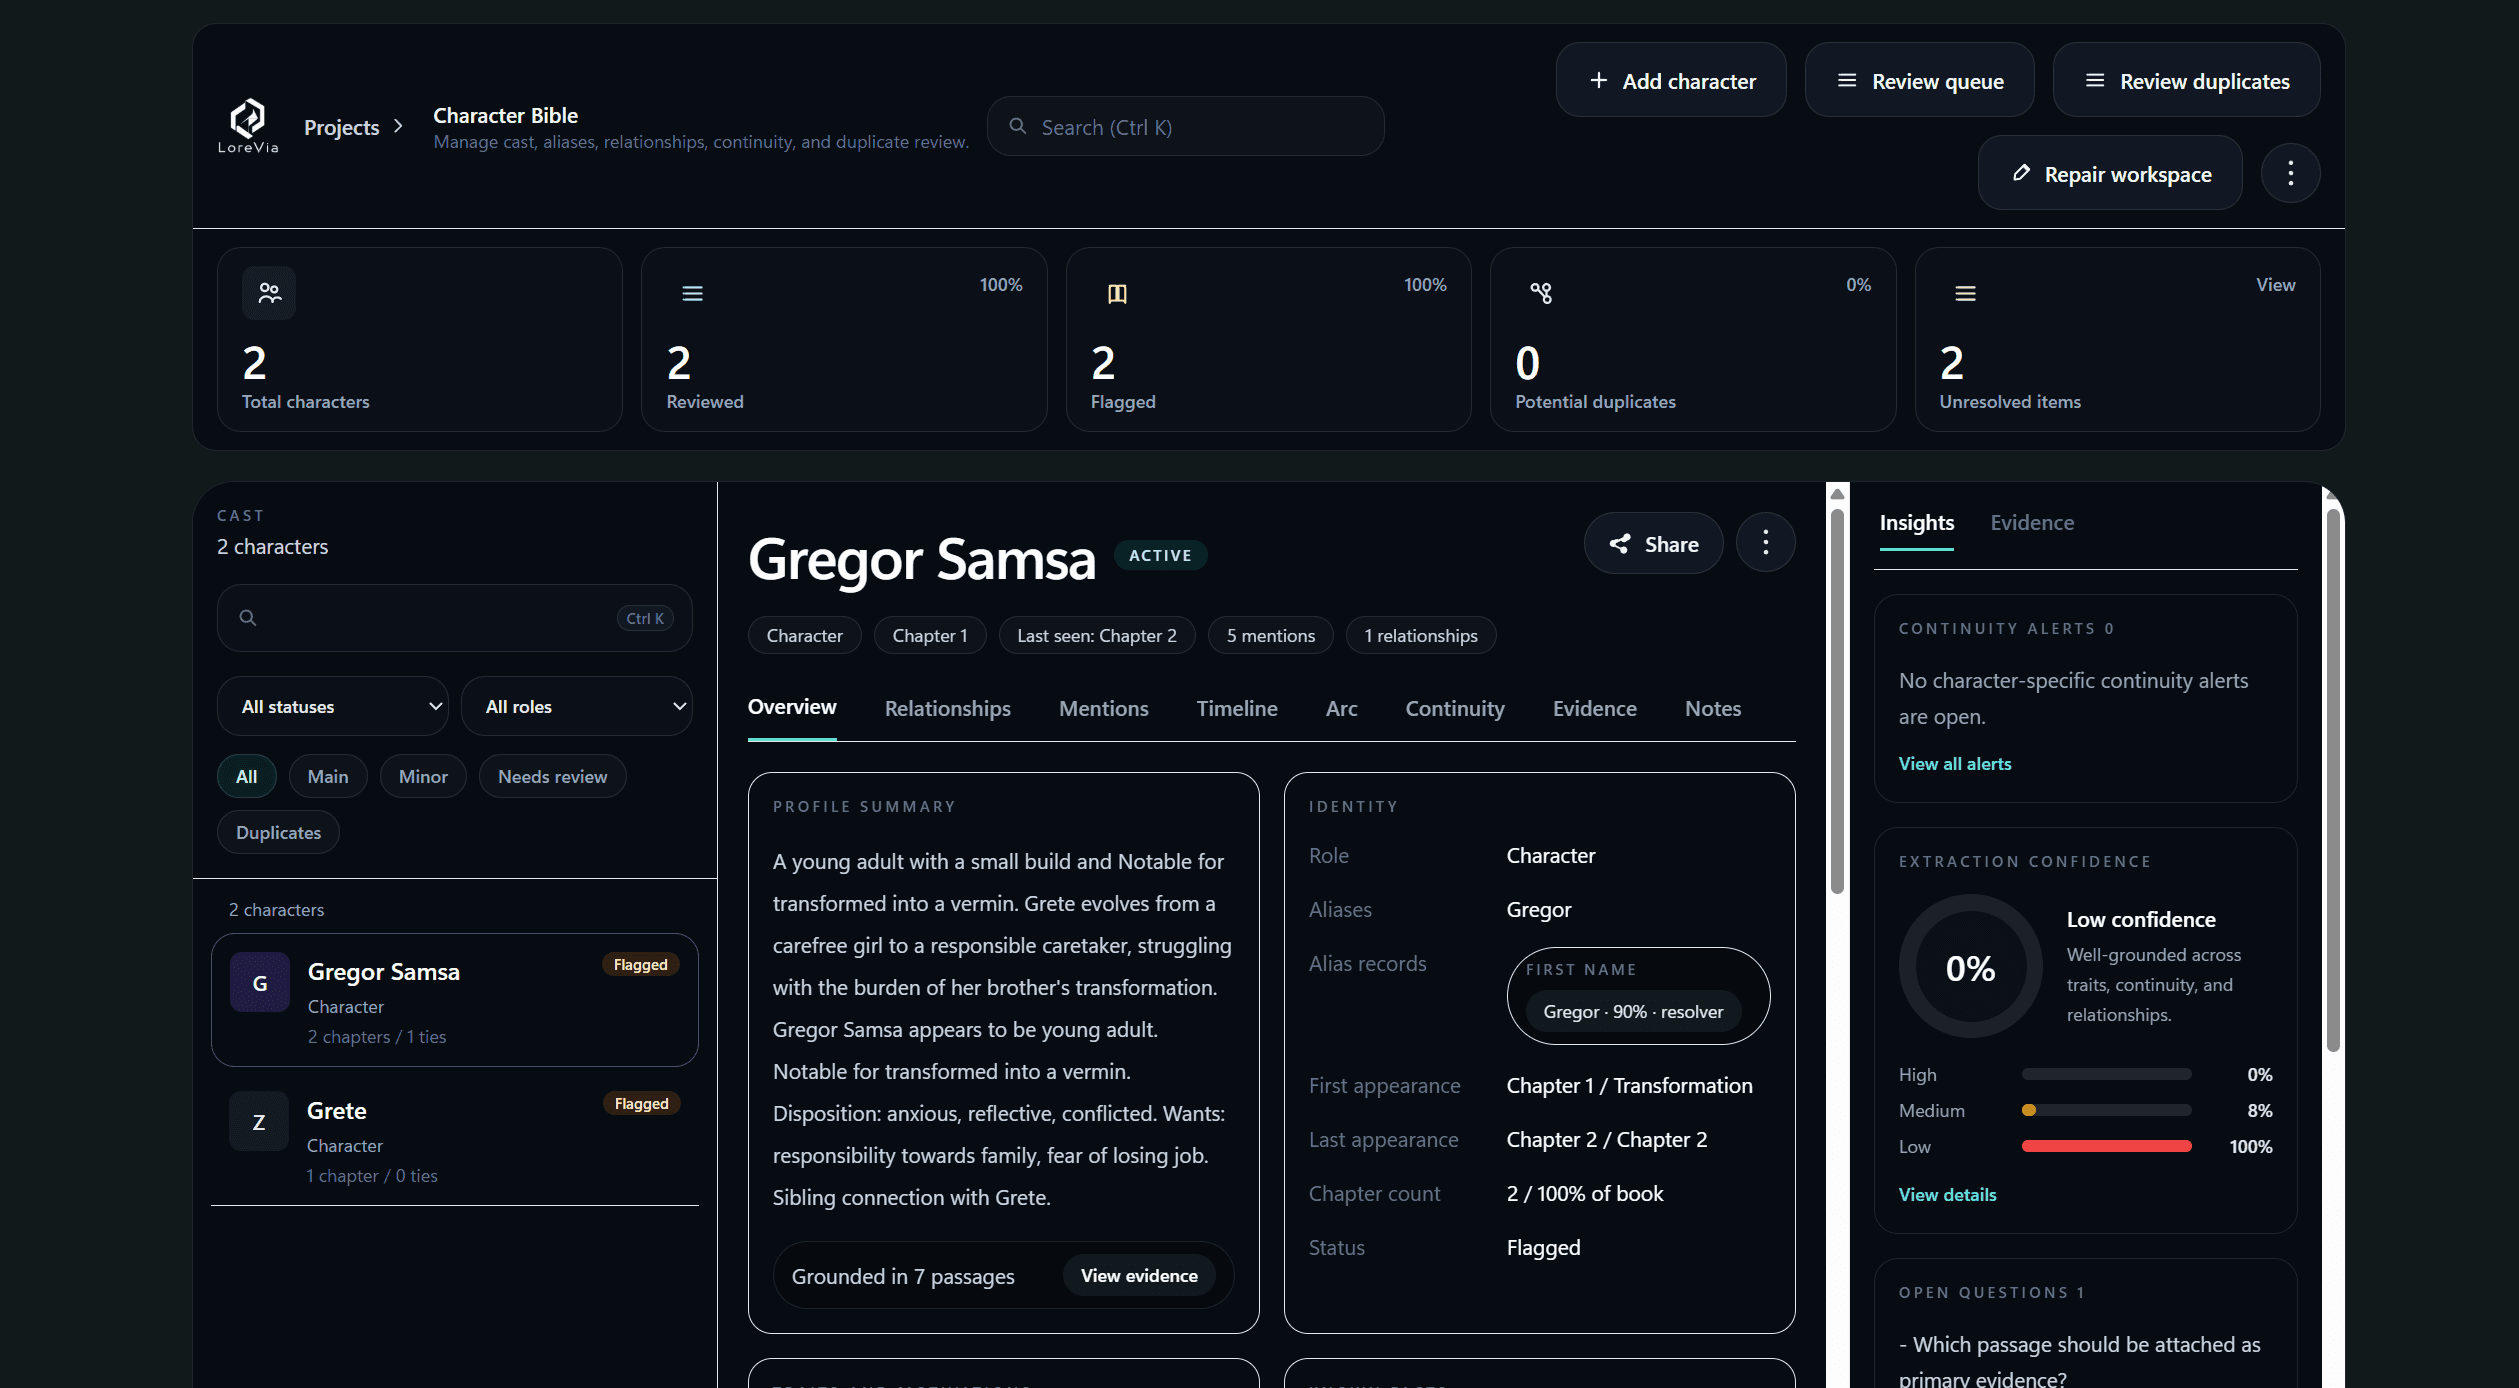The width and height of the screenshot is (2519, 1388).
Task: Click the Low confidence red bar
Action: [2106, 1146]
